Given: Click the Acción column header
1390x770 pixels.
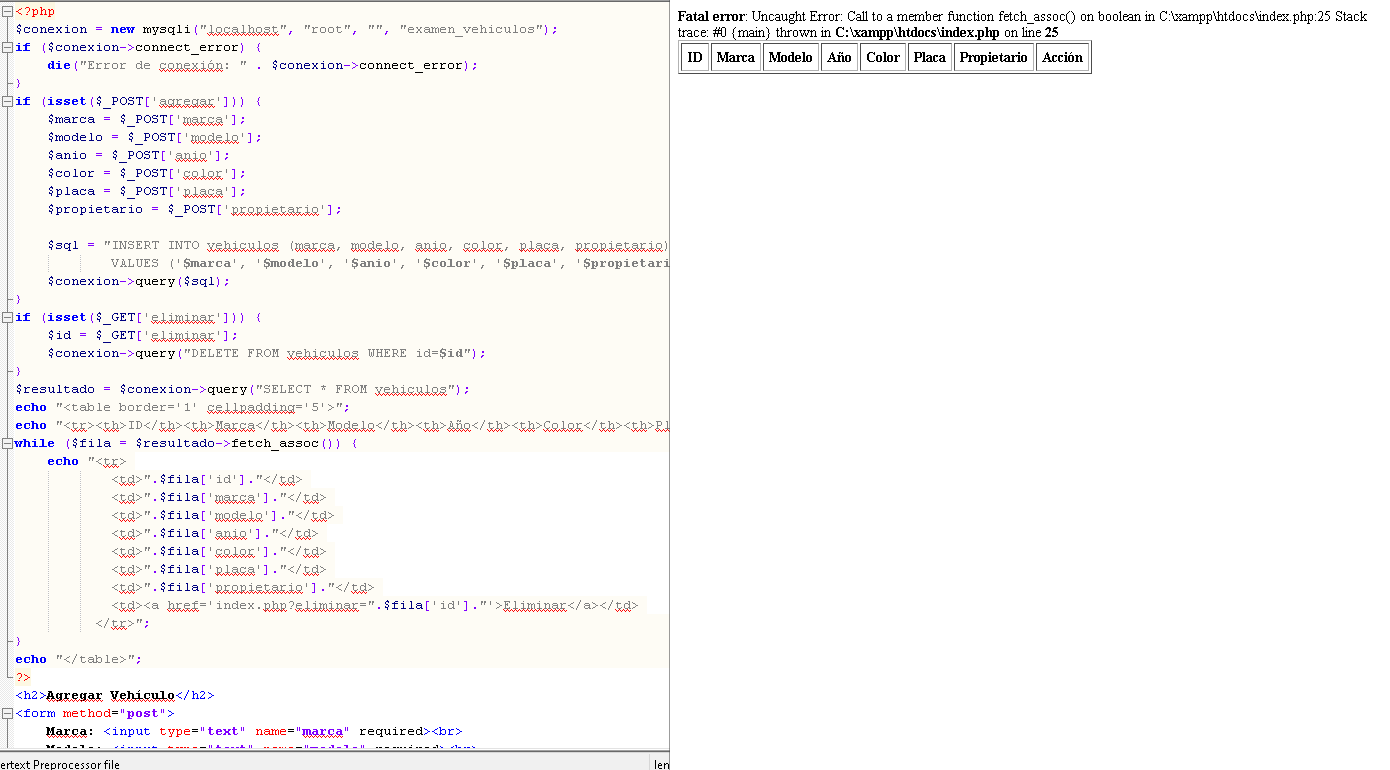Looking at the screenshot, I should 1062,58.
